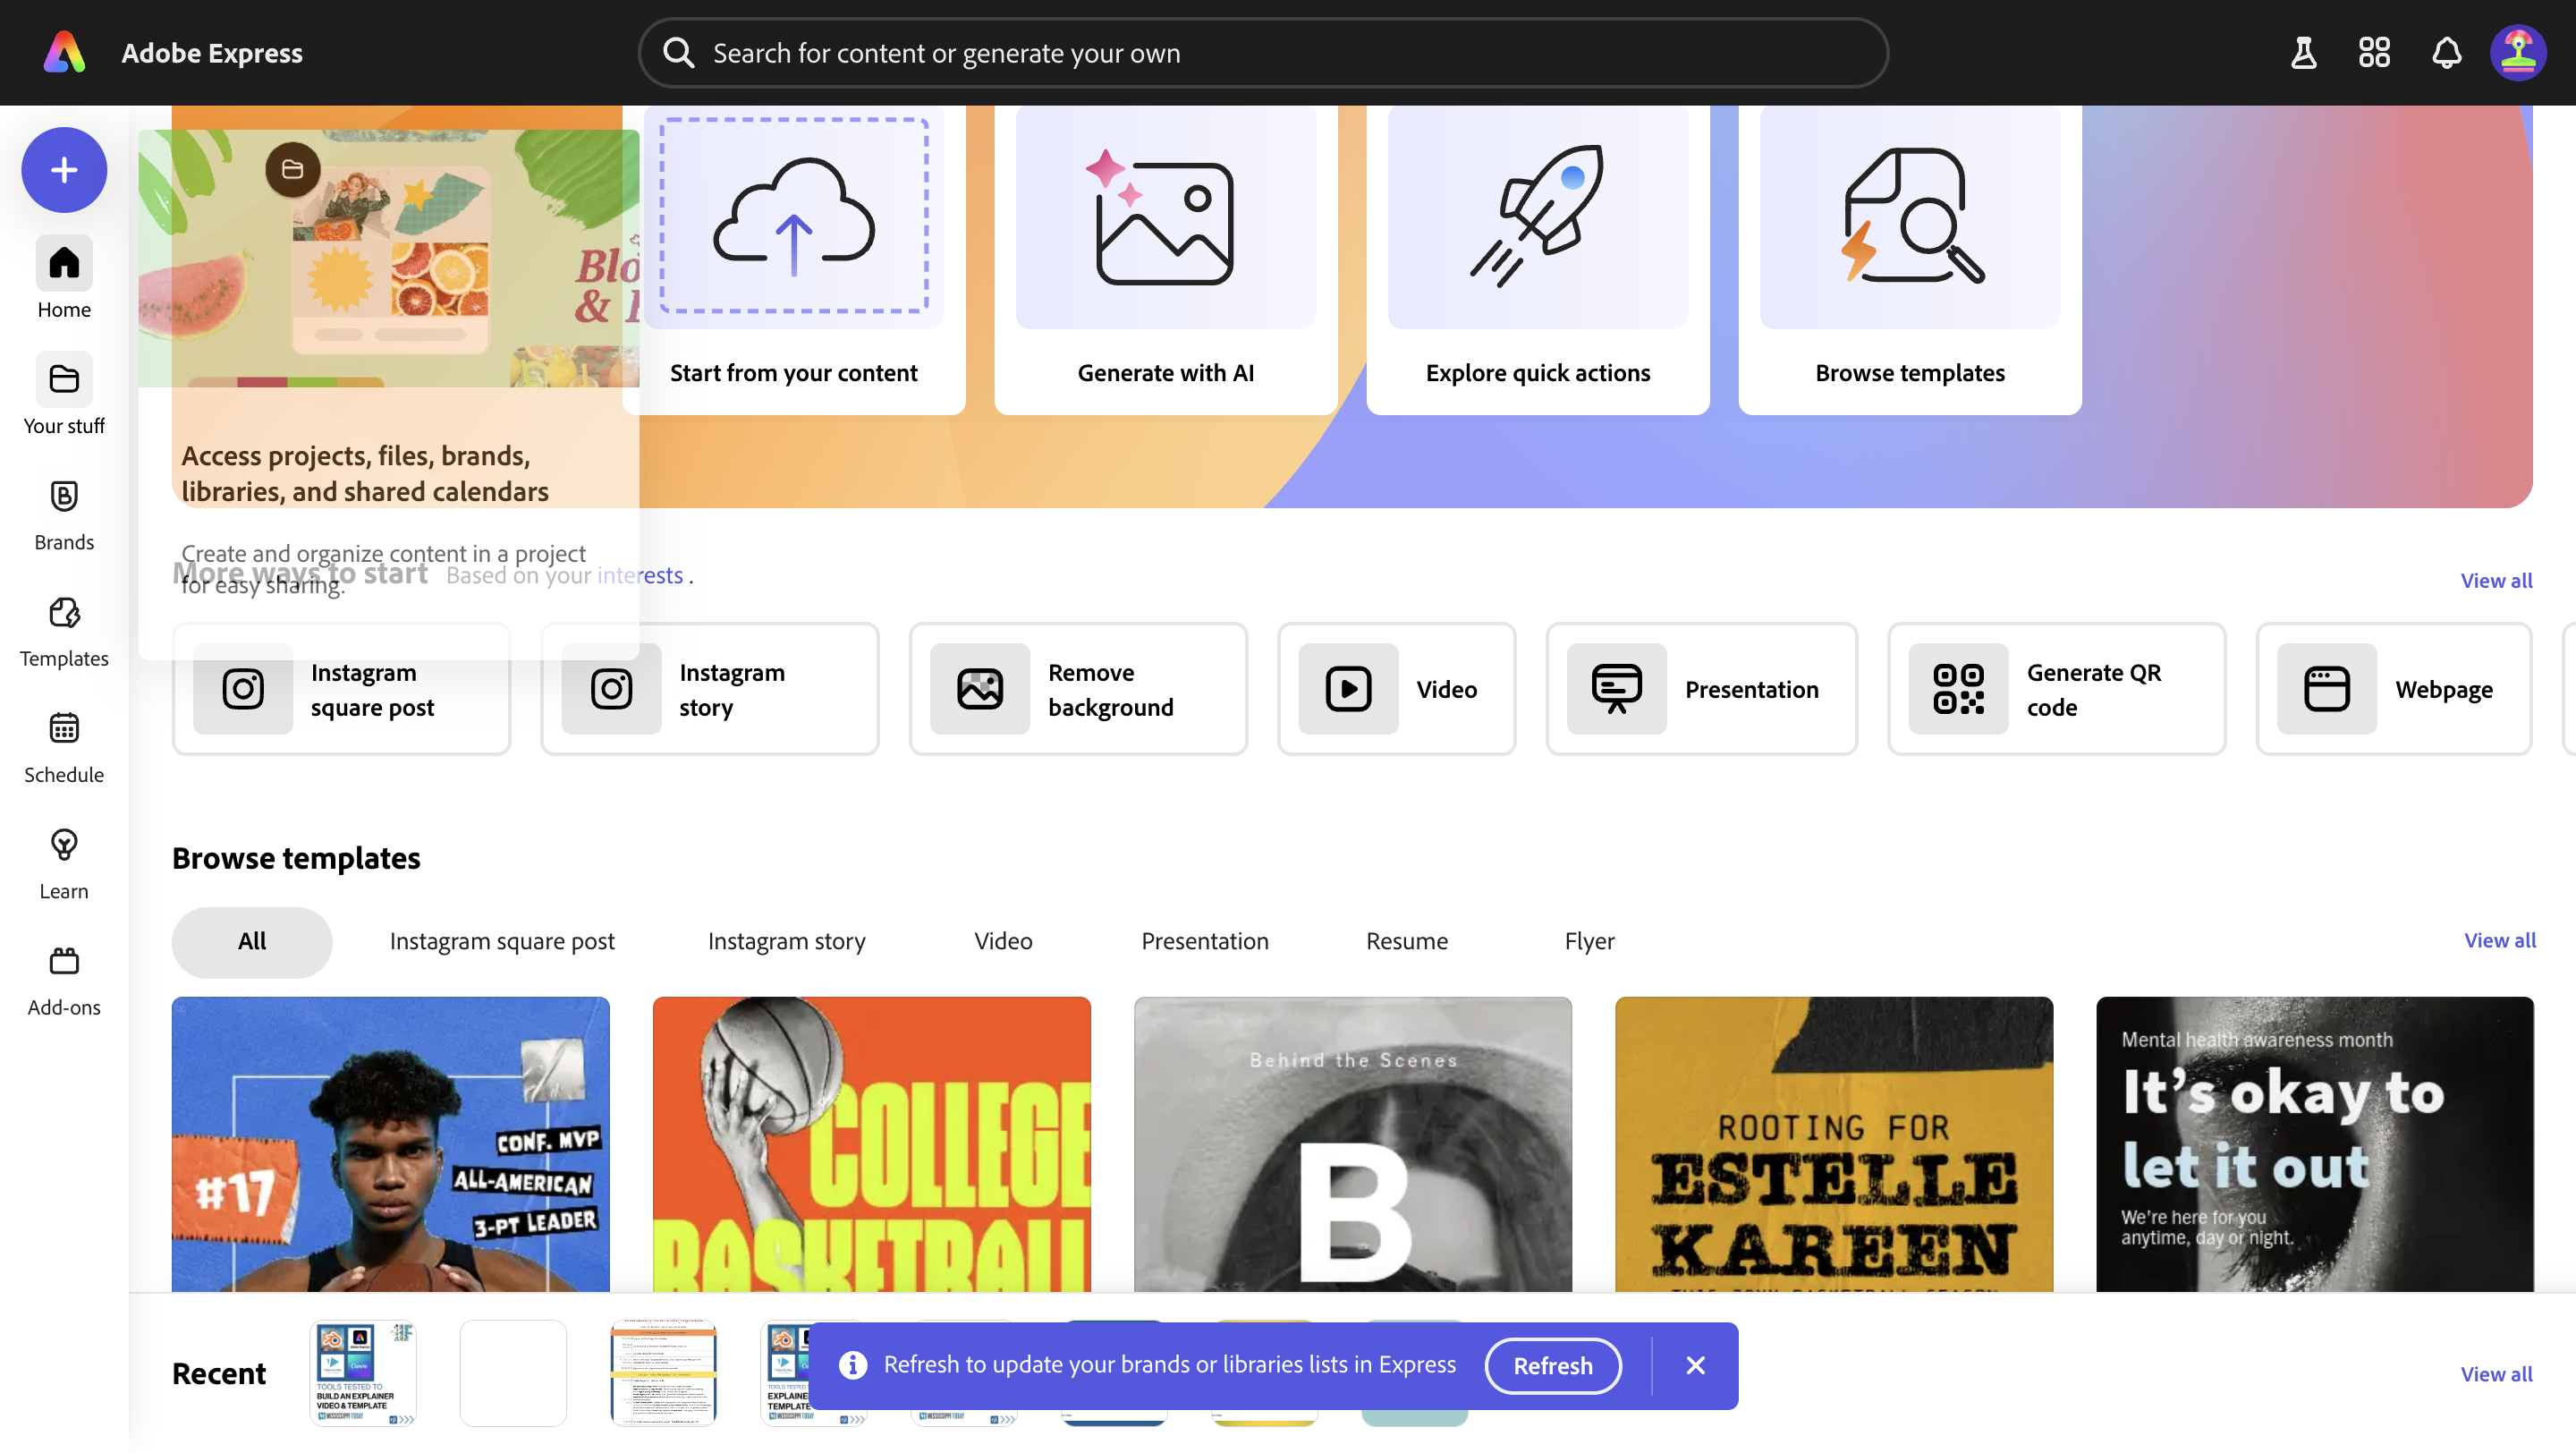This screenshot has width=2576, height=1453.
Task: Click View all for Browse templates
Action: tap(2499, 940)
